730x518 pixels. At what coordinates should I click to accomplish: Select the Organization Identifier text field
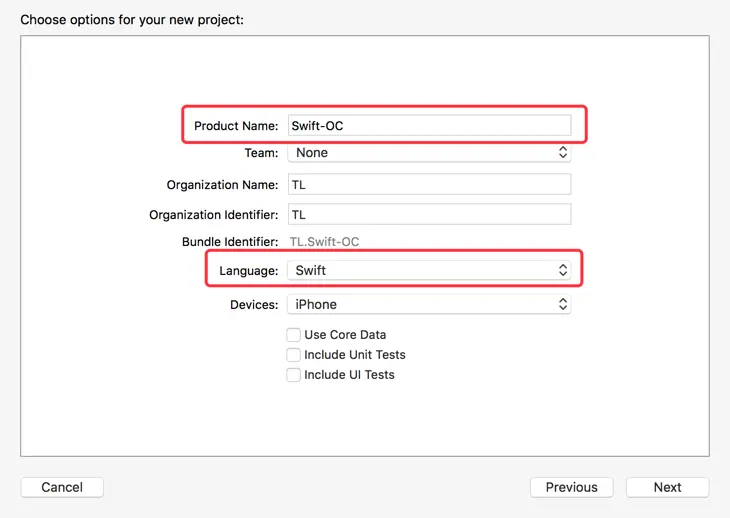tap(428, 215)
